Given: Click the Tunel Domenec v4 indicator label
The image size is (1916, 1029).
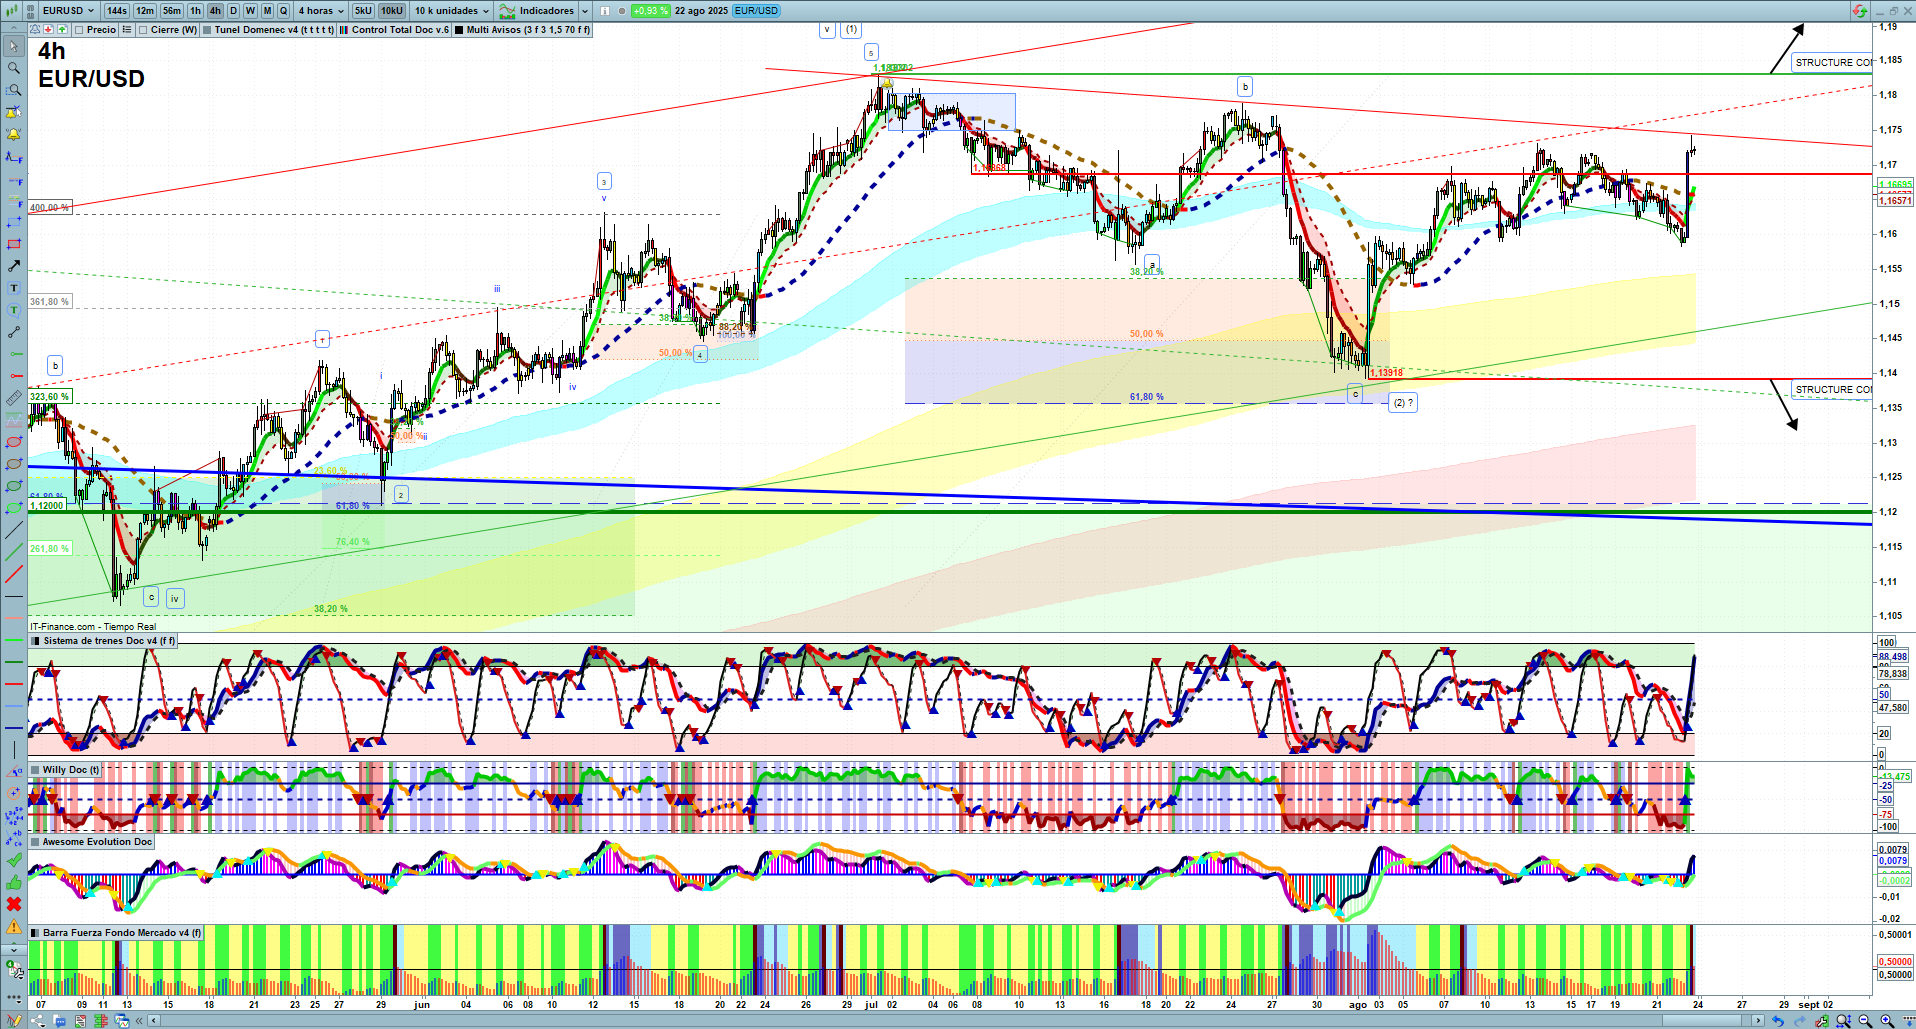Looking at the screenshot, I should (273, 30).
